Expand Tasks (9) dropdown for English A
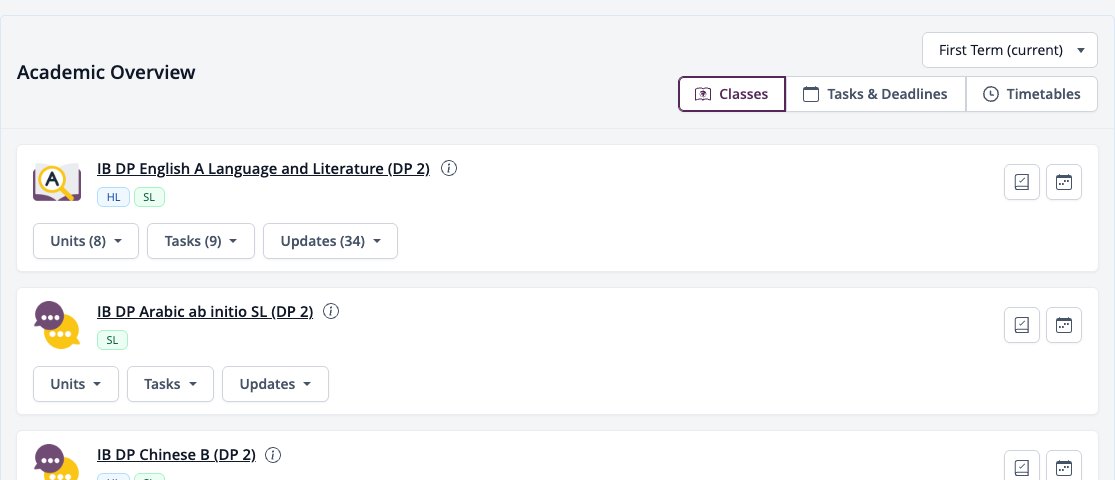The image size is (1115, 480). [x=201, y=241]
